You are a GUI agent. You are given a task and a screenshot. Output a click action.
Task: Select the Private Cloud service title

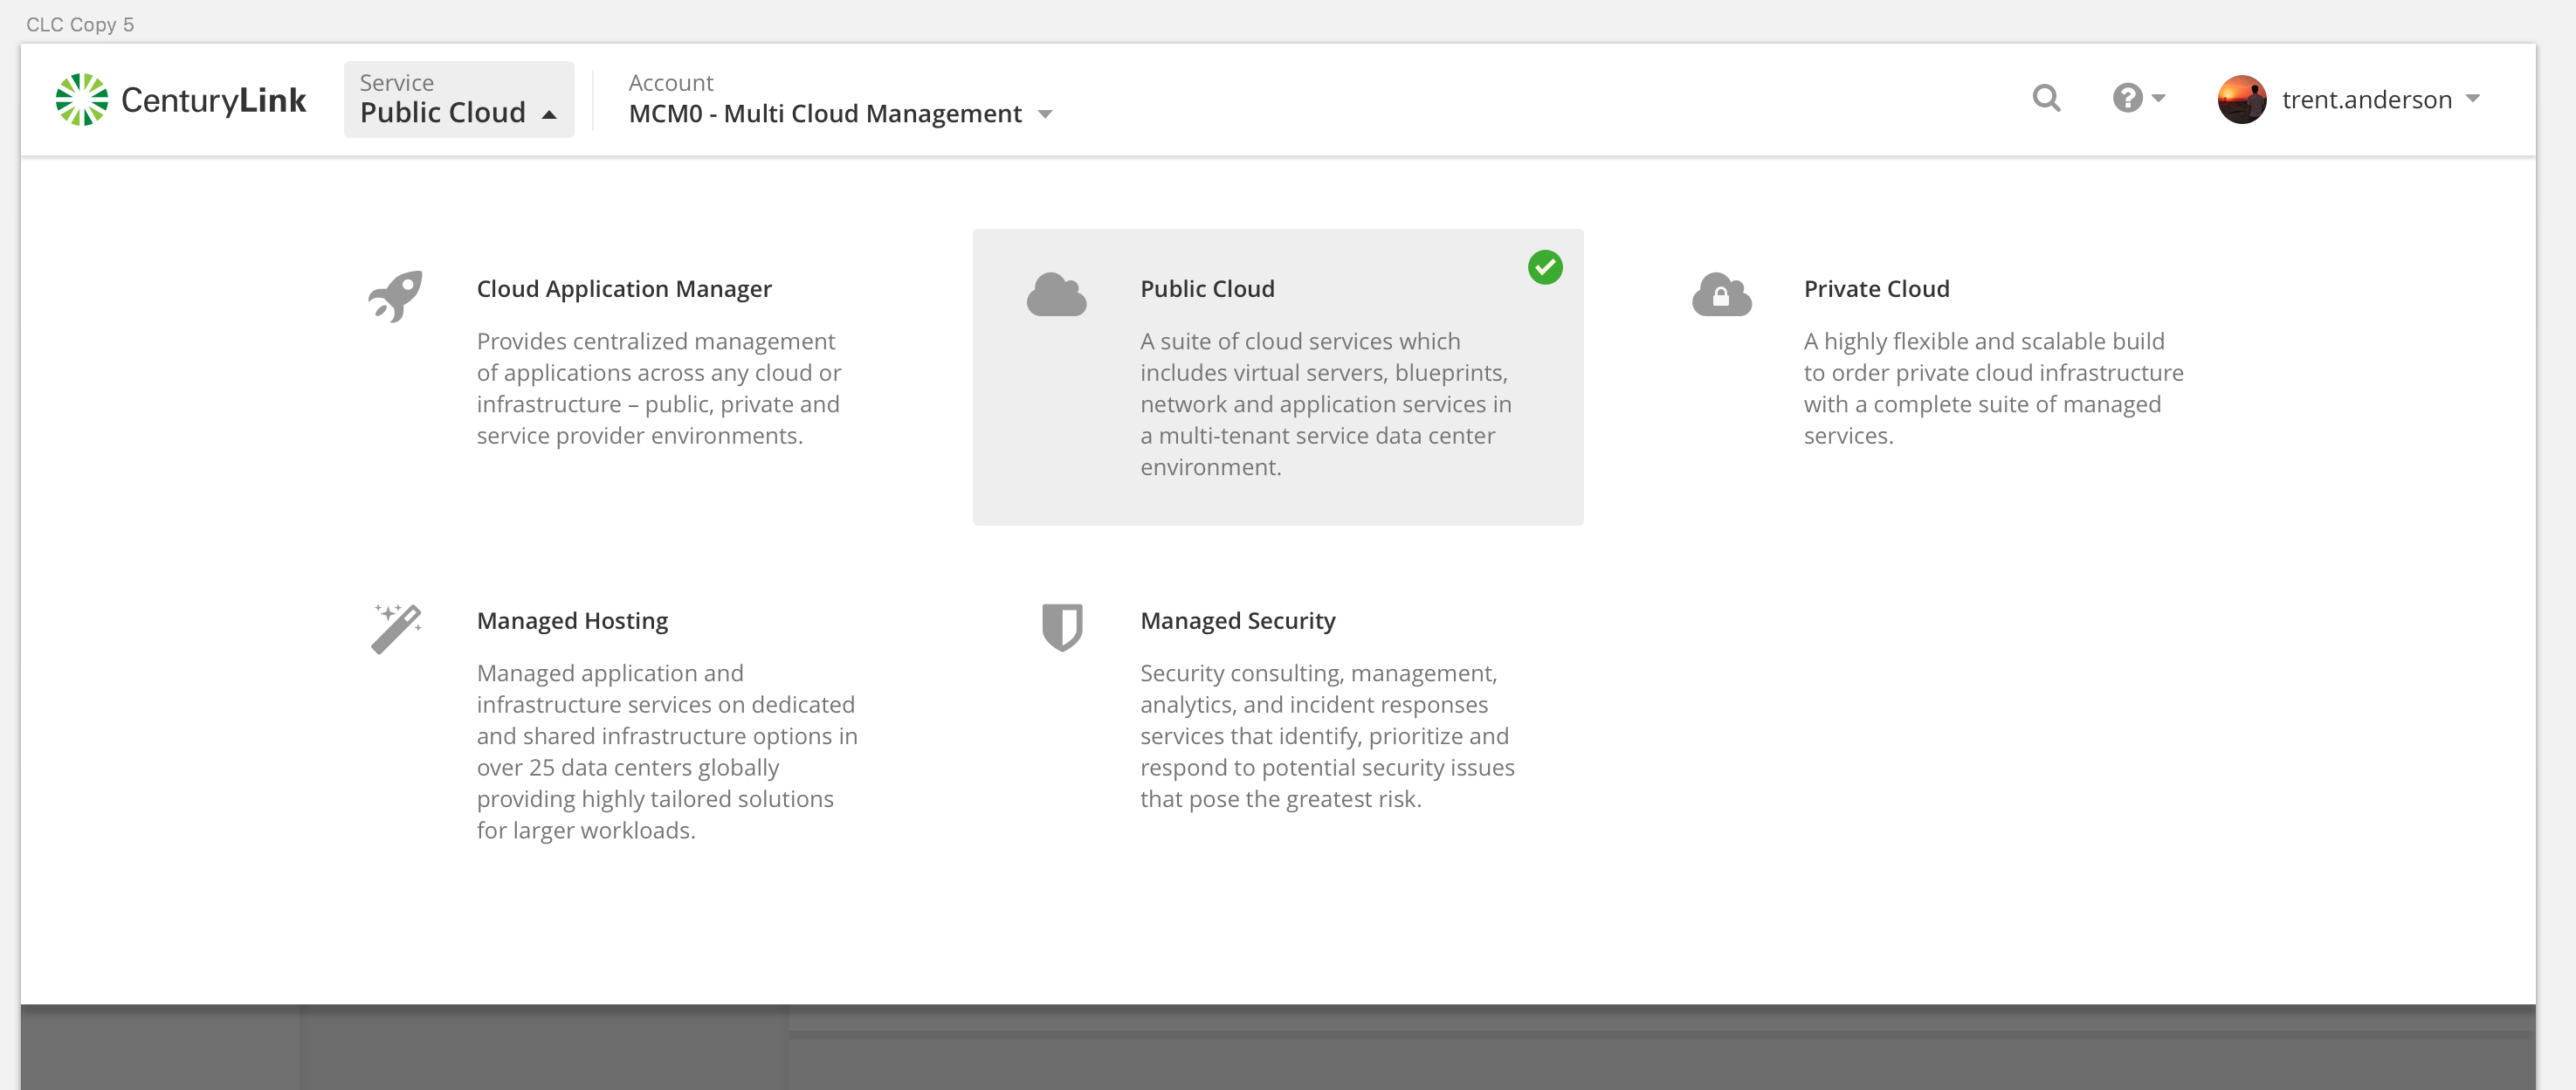pyautogui.click(x=1876, y=289)
